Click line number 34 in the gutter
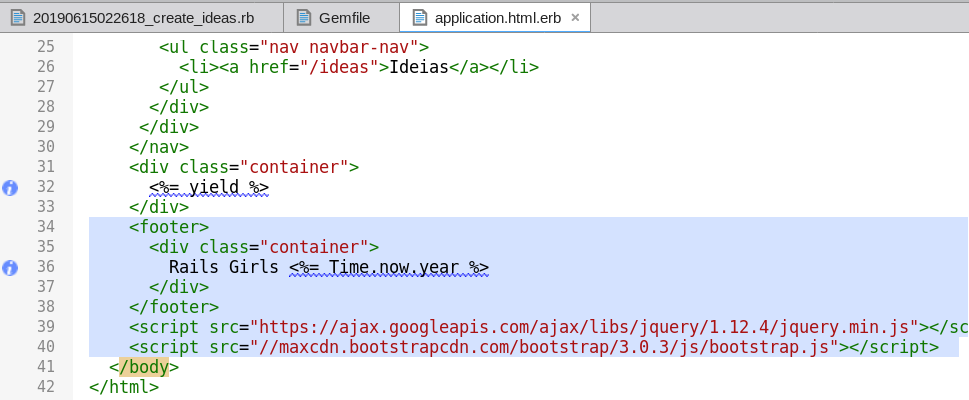The width and height of the screenshot is (969, 400). [46, 227]
